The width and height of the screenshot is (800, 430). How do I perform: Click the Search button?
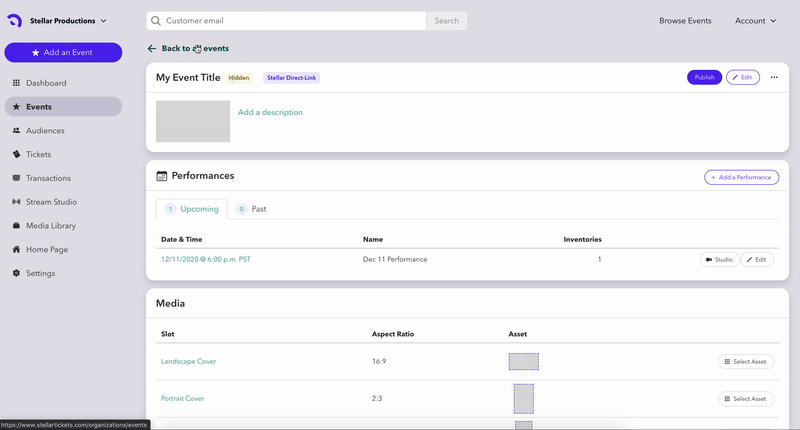(446, 21)
